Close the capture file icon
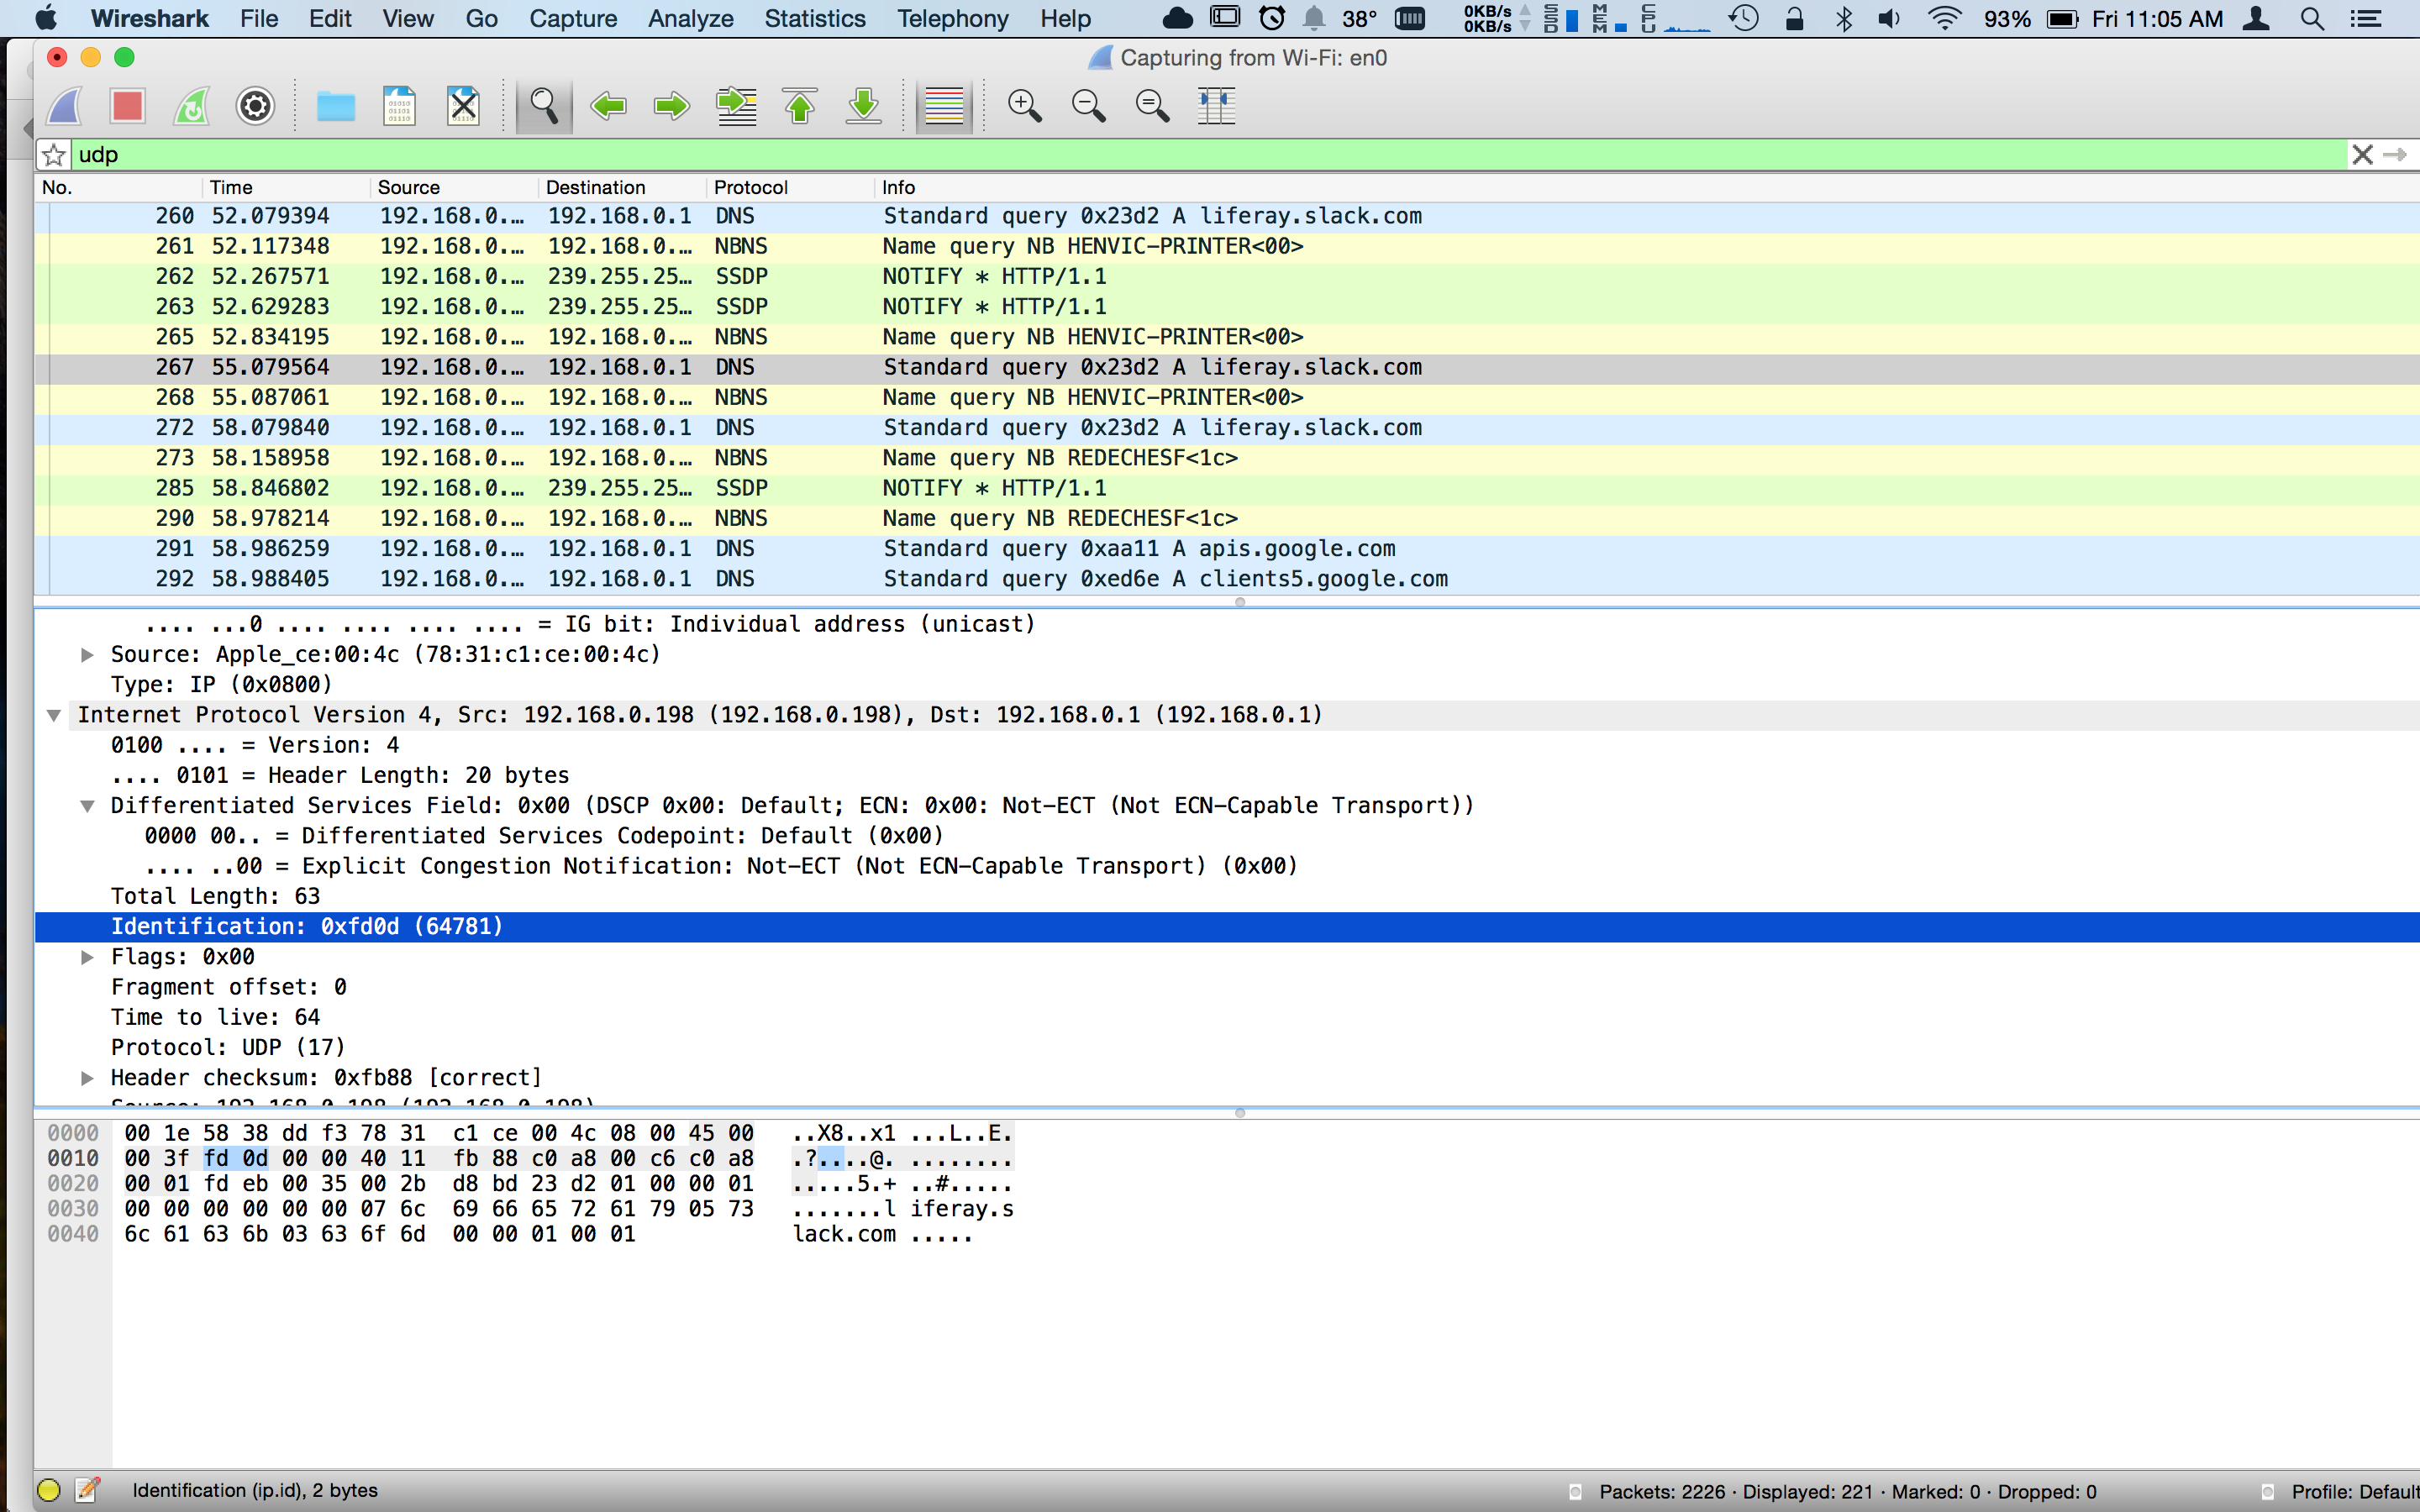The image size is (2420, 1512). coord(463,106)
